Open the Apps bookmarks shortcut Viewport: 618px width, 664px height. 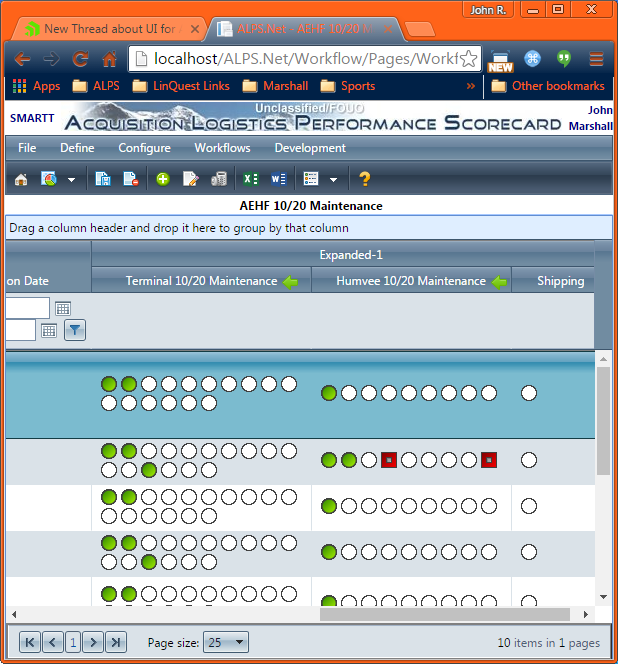(x=36, y=86)
